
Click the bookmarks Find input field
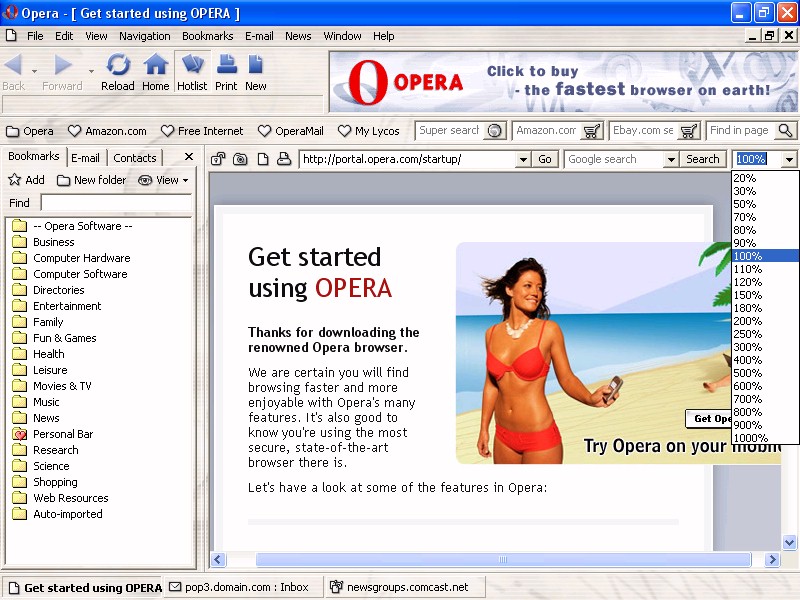click(116, 203)
